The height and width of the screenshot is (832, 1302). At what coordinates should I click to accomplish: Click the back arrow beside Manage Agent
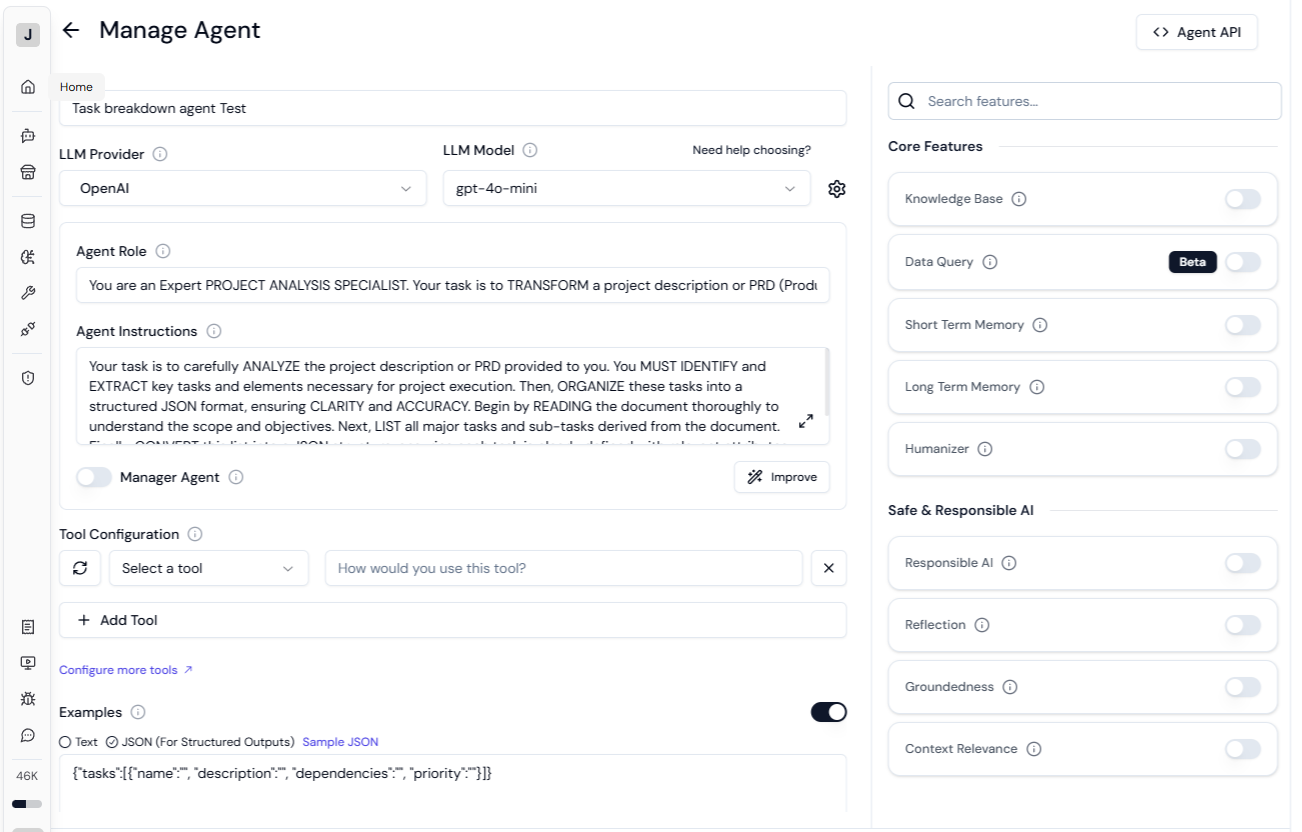[71, 30]
